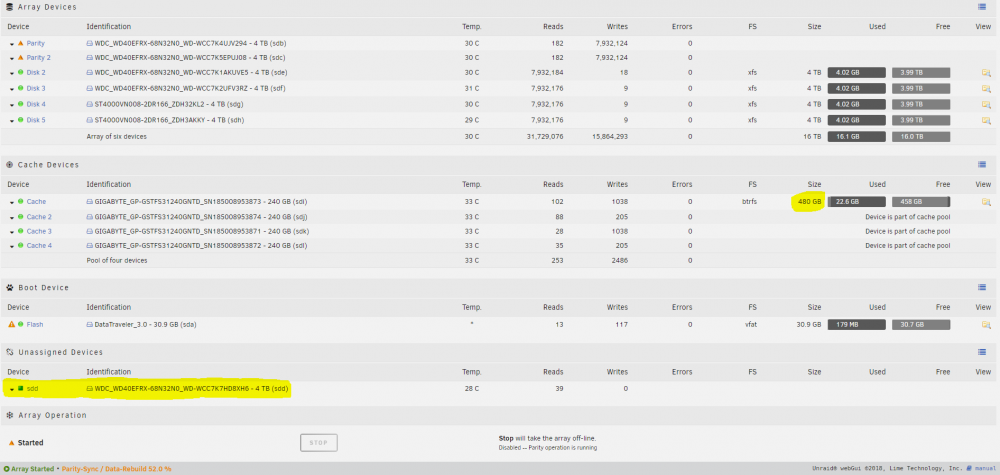Screen dimensions: 1000x475
Task: Click the orange warning triangle beside Parity 2
Action: (20, 57)
